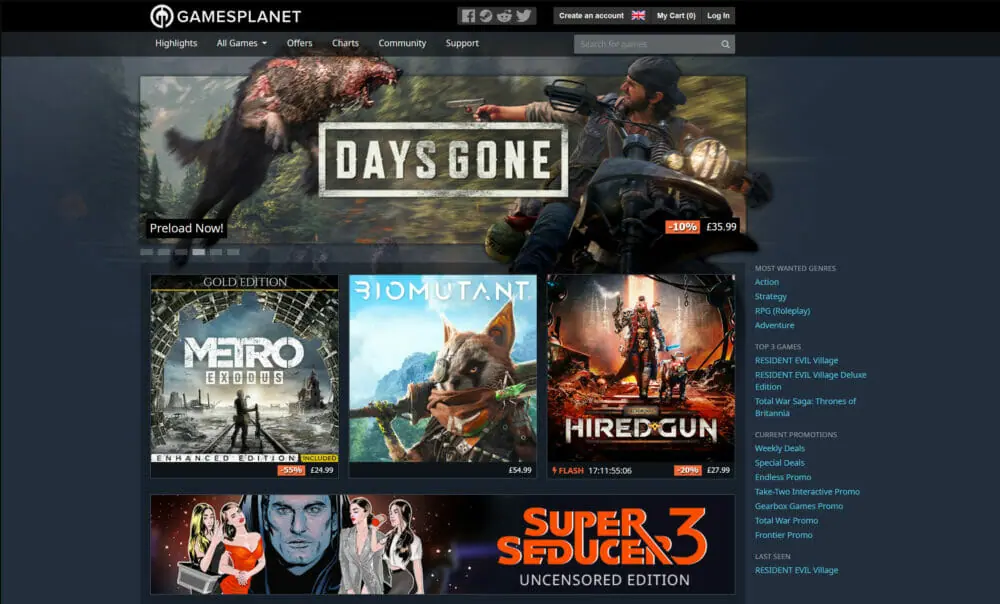Click the Twitter bird icon

point(523,16)
